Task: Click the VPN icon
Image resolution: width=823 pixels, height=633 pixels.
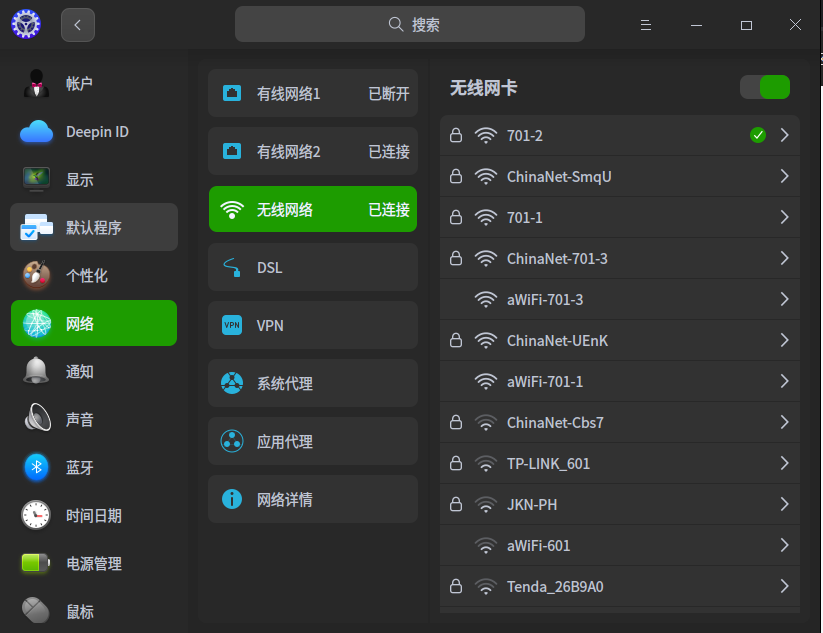Action: coord(232,325)
